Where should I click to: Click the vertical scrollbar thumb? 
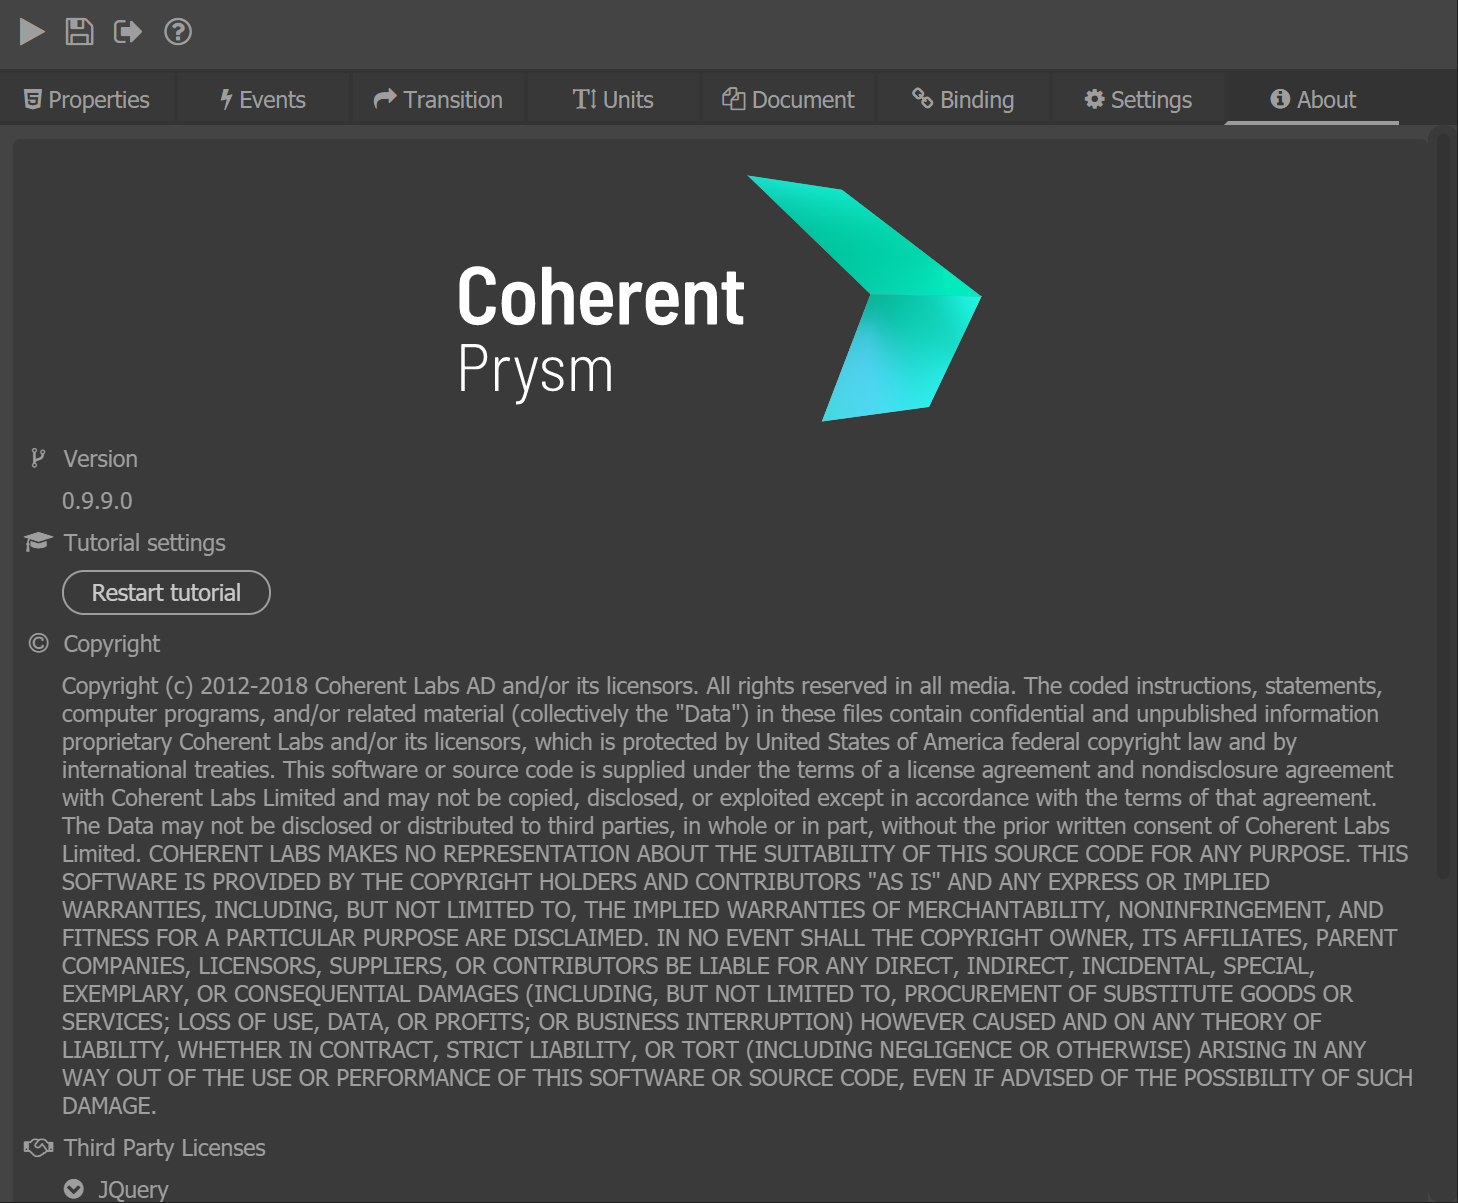pos(1442,505)
